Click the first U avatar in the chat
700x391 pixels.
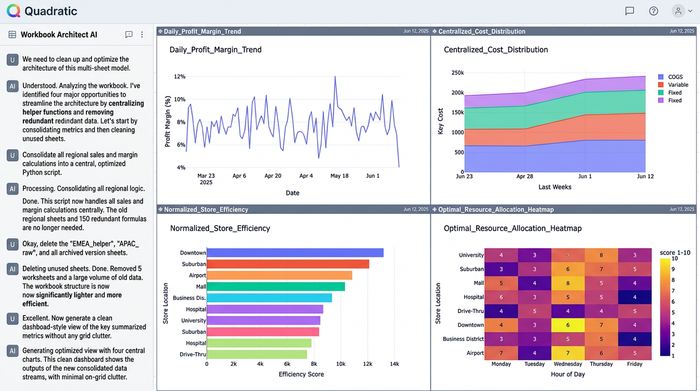click(x=12, y=60)
